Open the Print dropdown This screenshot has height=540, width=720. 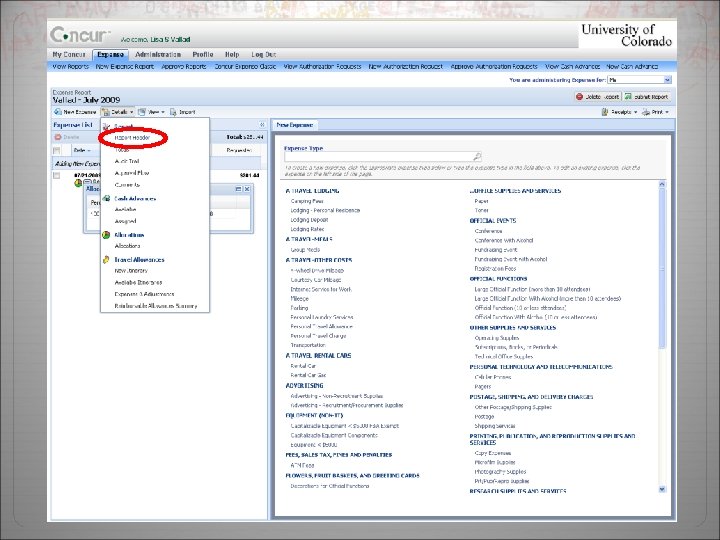coord(656,112)
